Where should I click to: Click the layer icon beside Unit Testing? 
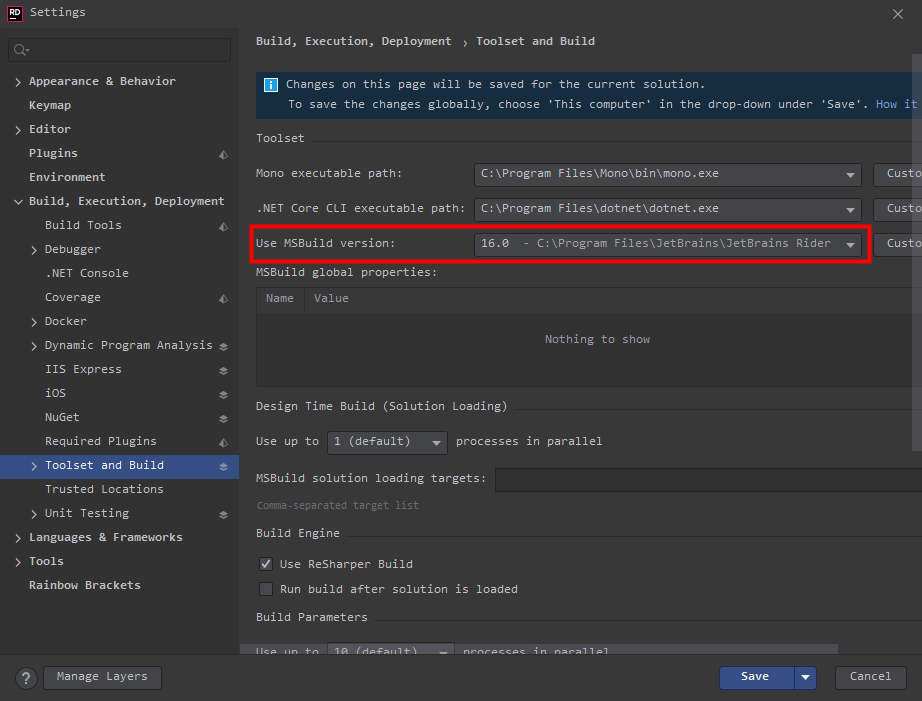tap(223, 515)
